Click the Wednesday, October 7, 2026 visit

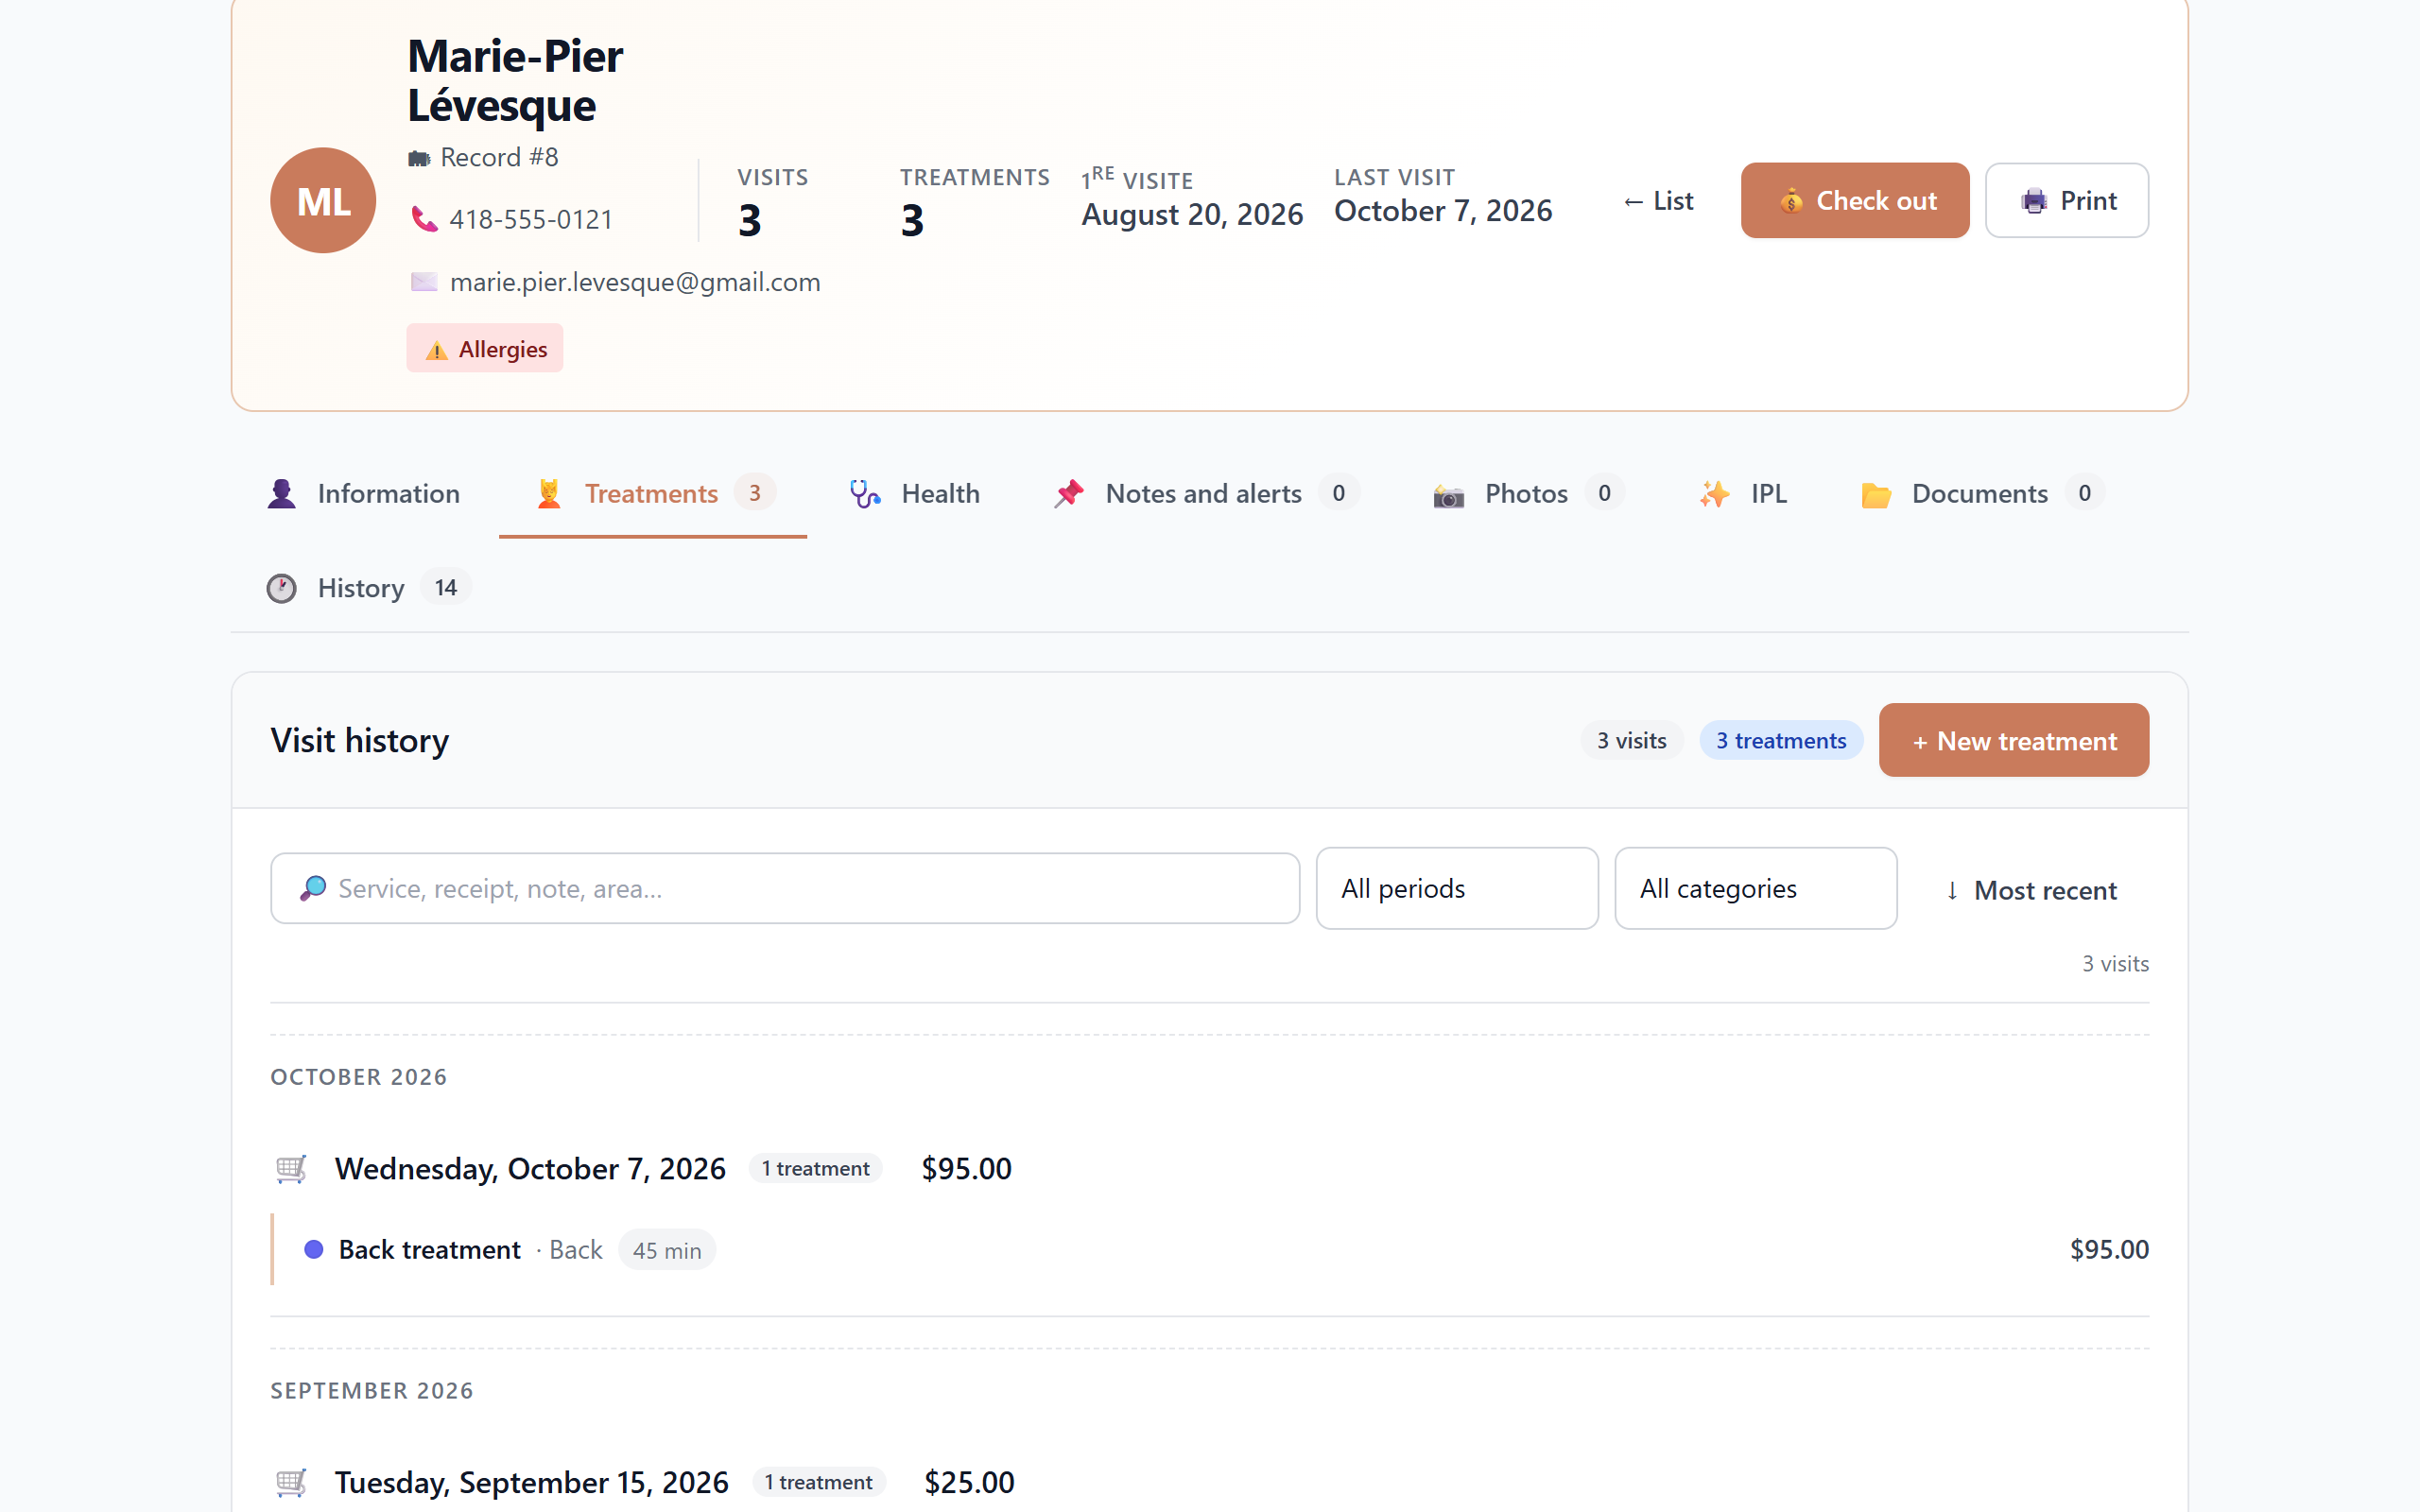[x=530, y=1168]
